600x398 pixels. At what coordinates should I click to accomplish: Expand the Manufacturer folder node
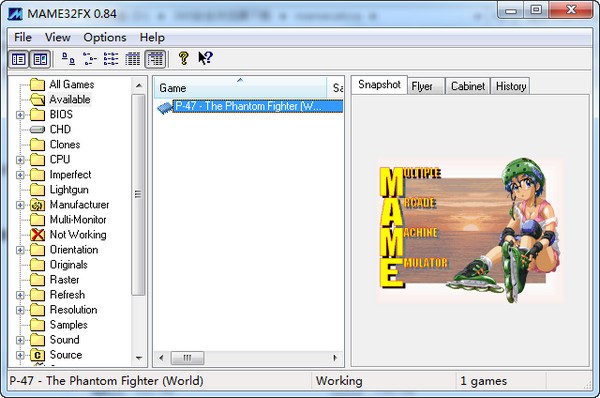point(20,205)
